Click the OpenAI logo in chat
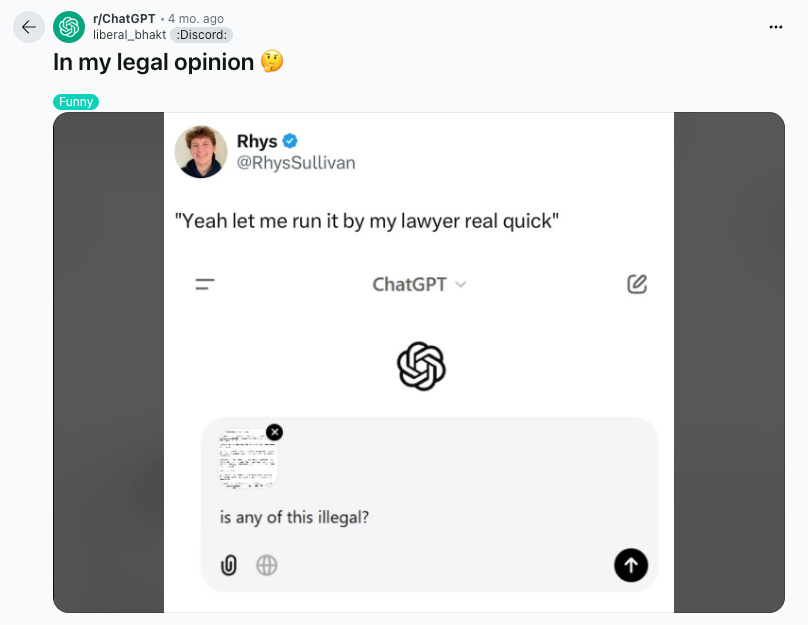808x625 pixels. point(421,366)
